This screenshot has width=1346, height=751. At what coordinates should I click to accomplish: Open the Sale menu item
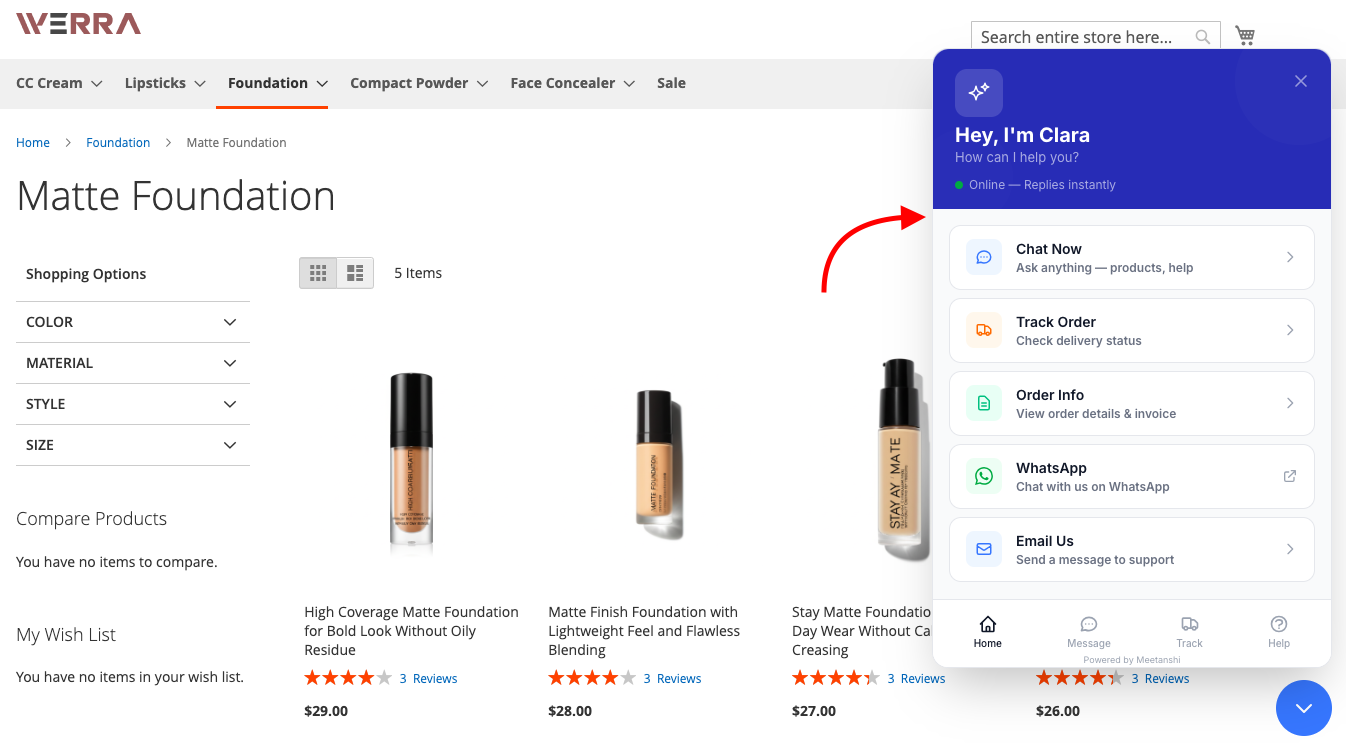(x=671, y=83)
